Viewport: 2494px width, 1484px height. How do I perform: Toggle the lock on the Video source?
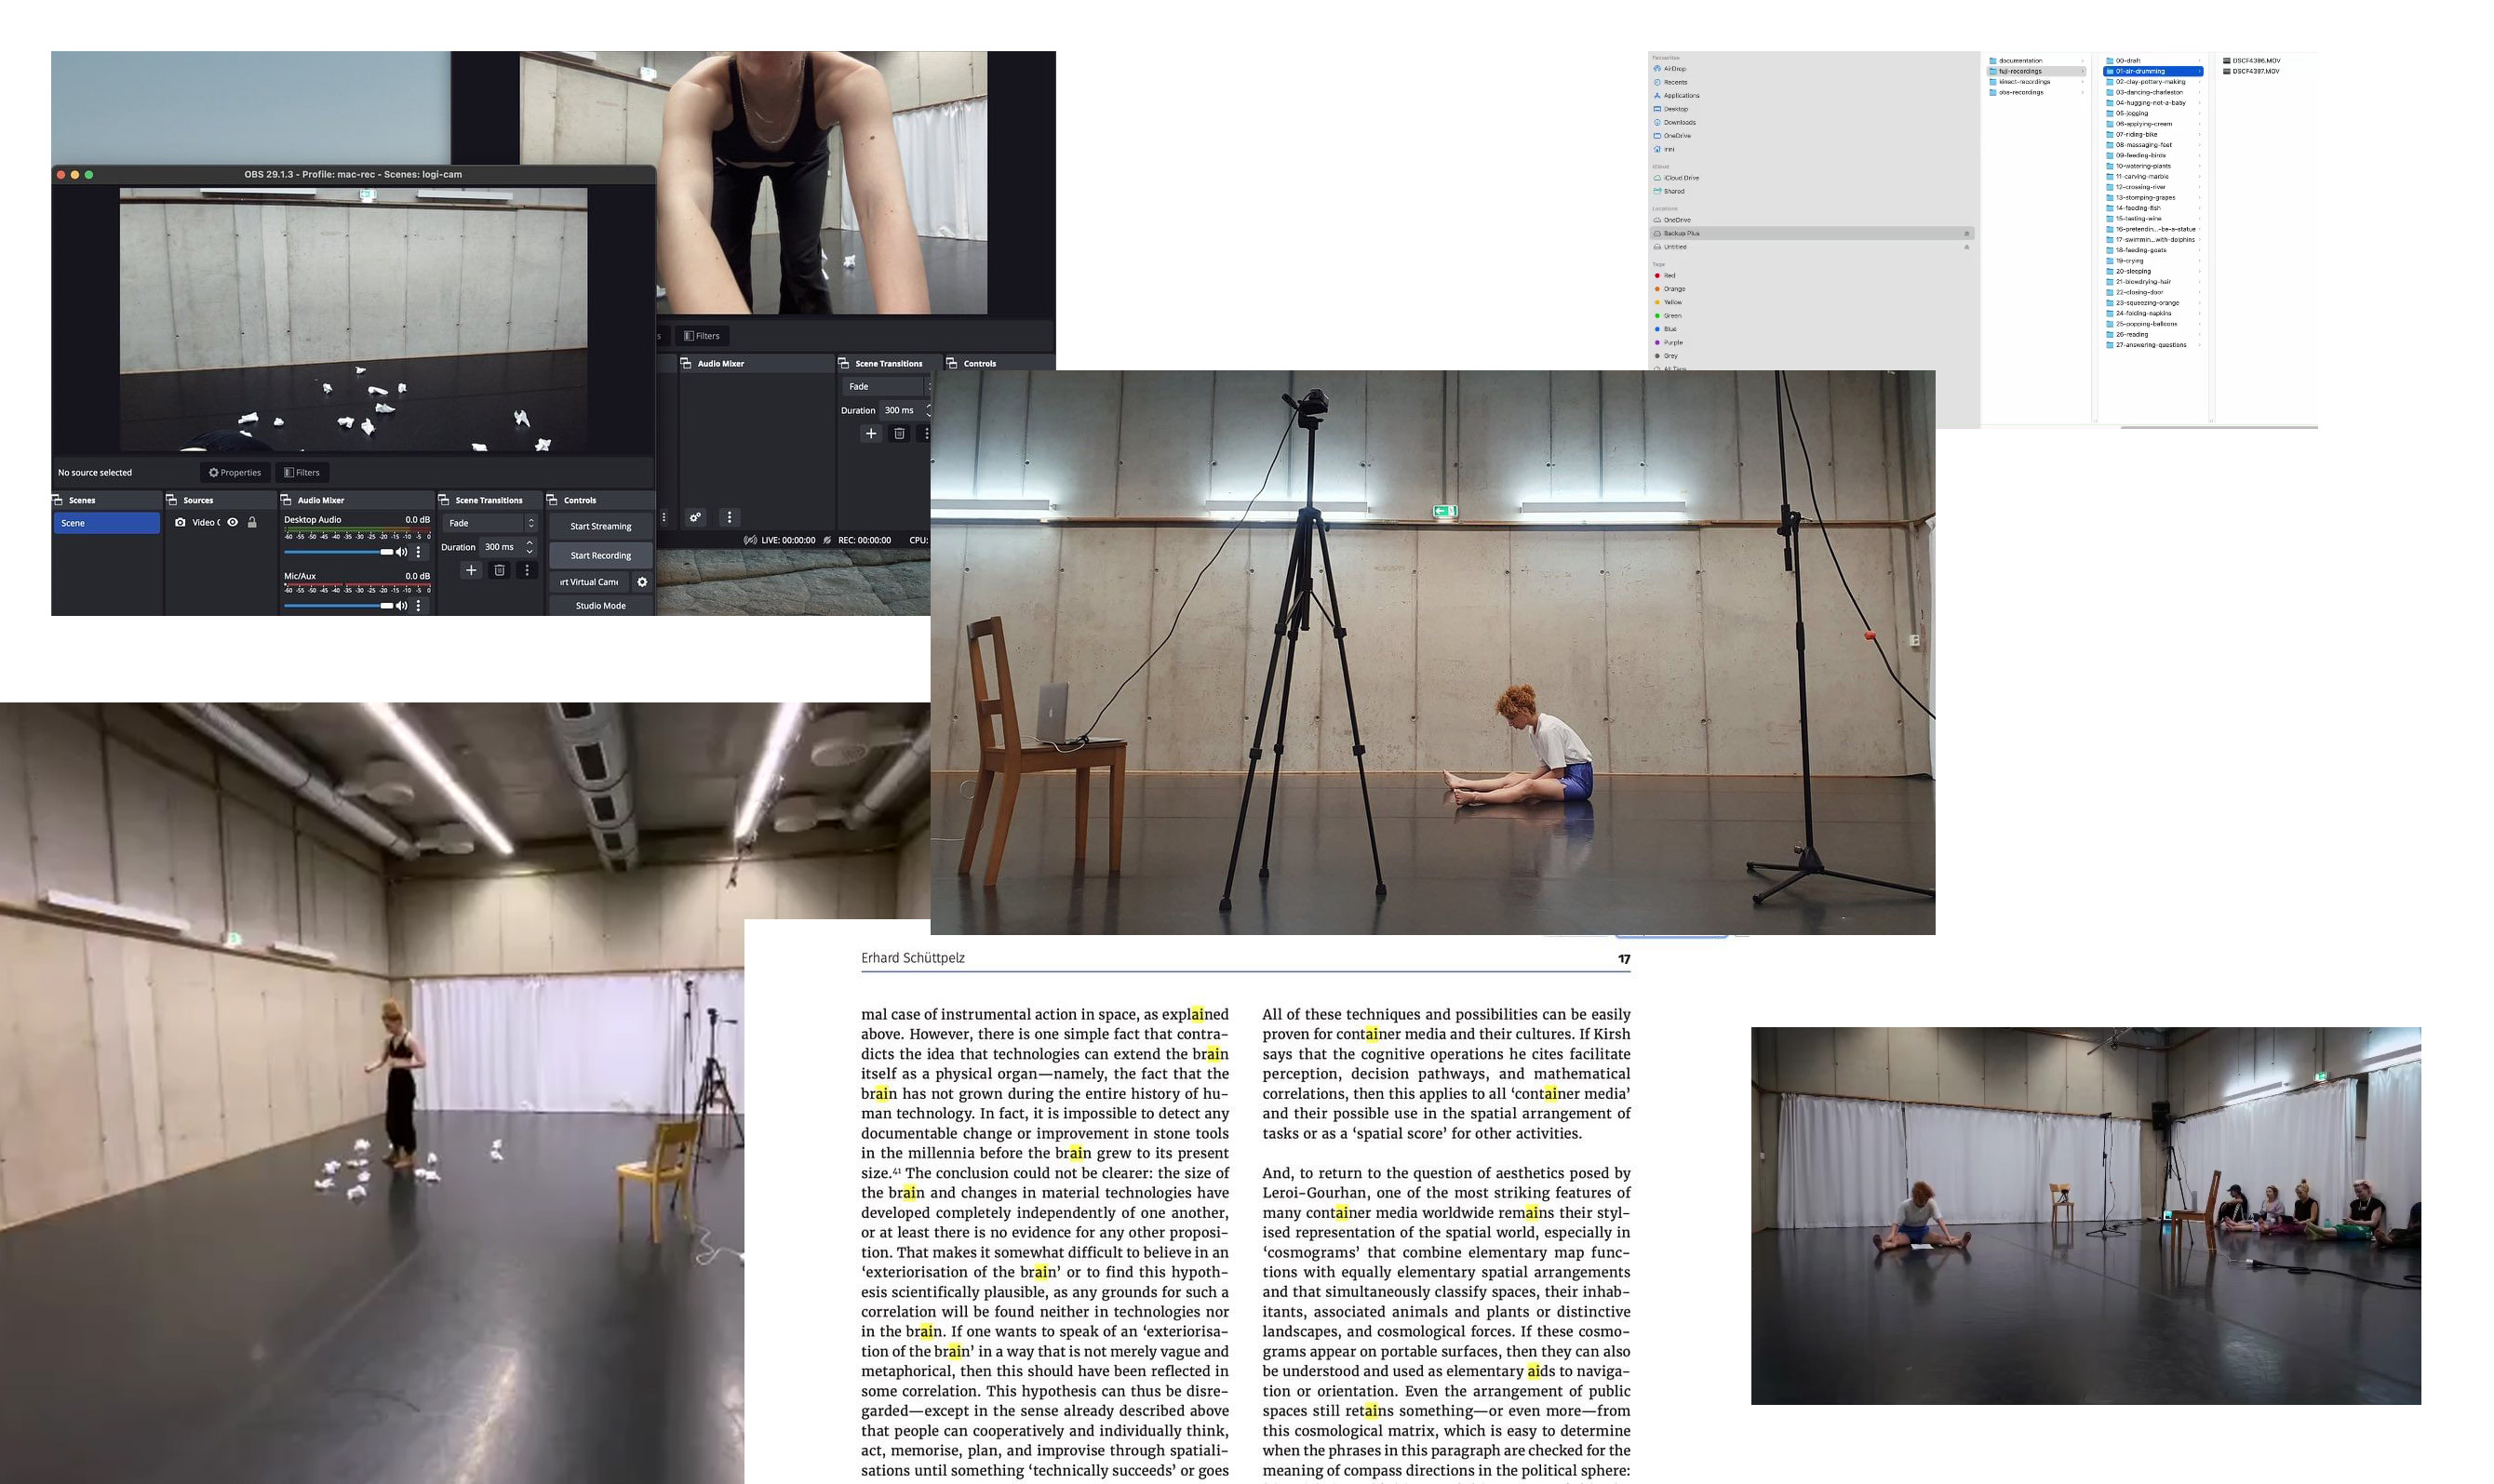coord(252,522)
